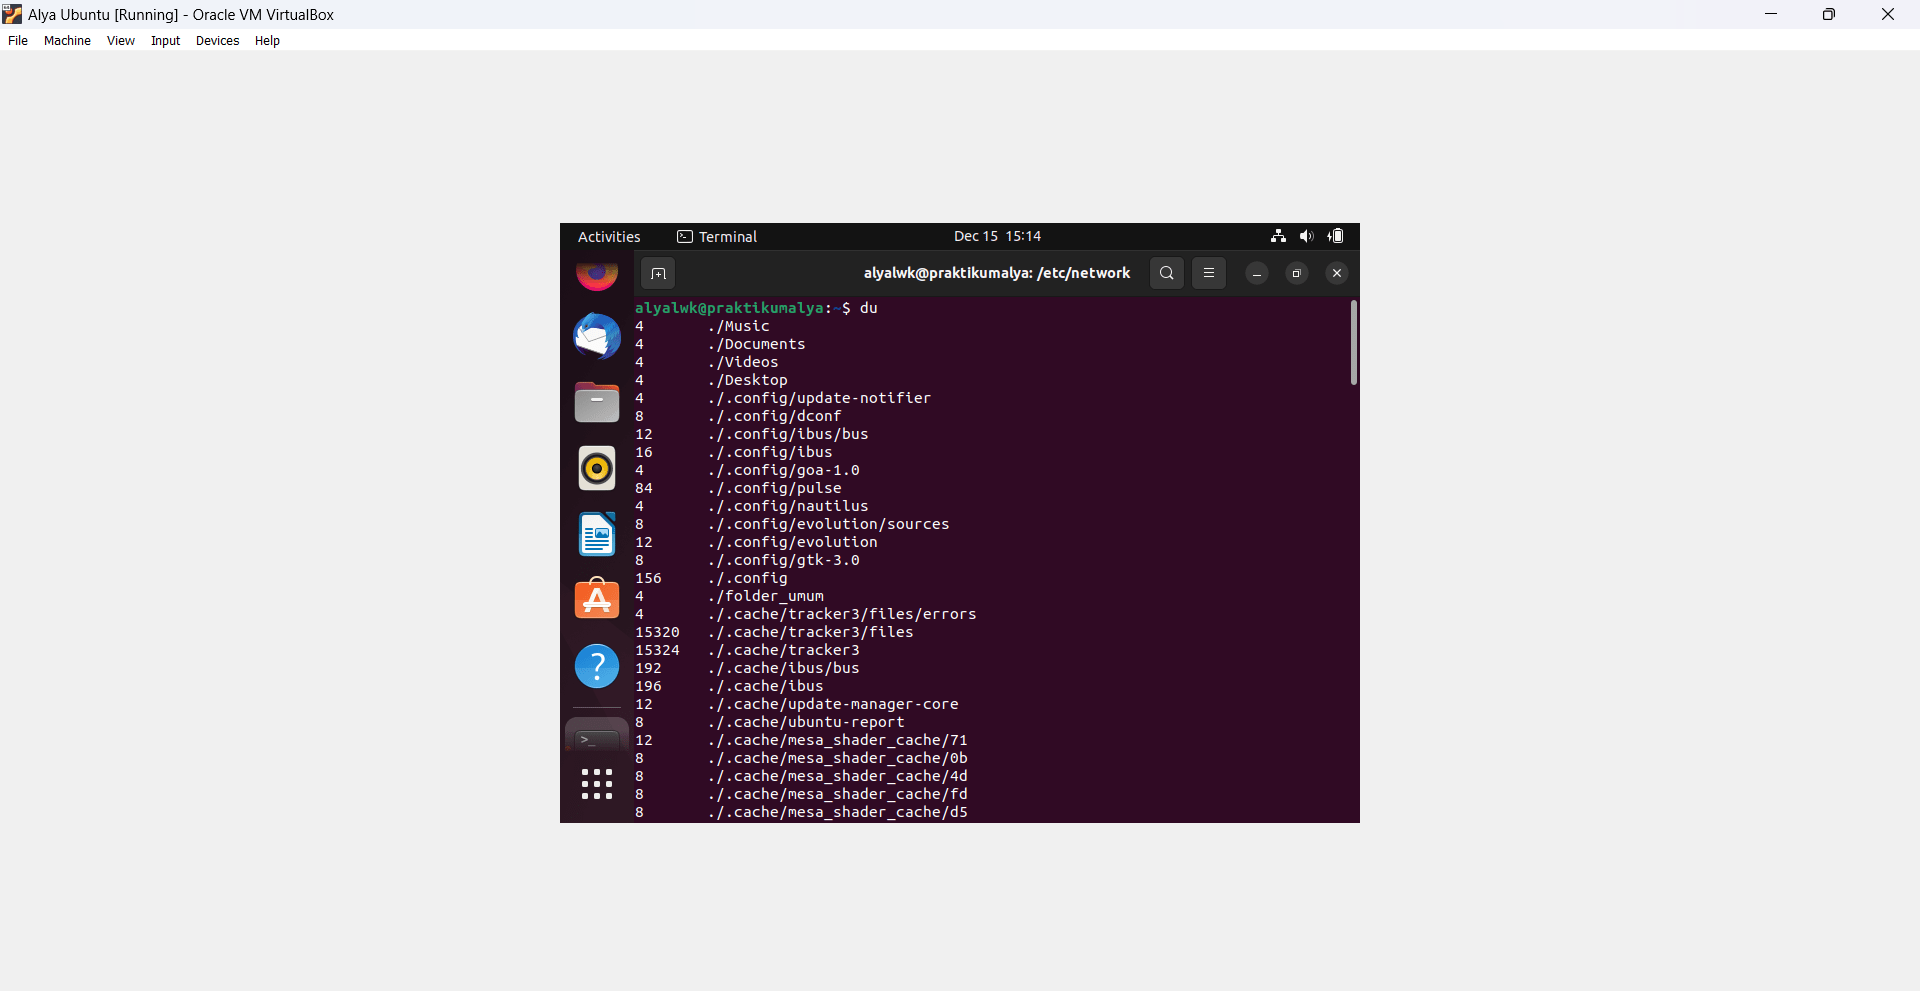Open the clock showing Dec 15 15:14
This screenshot has width=1920, height=991.
pos(997,236)
